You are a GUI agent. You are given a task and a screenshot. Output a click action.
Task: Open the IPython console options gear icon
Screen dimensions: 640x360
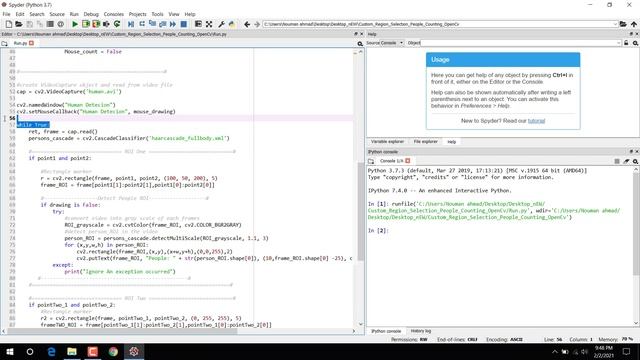coord(636,161)
